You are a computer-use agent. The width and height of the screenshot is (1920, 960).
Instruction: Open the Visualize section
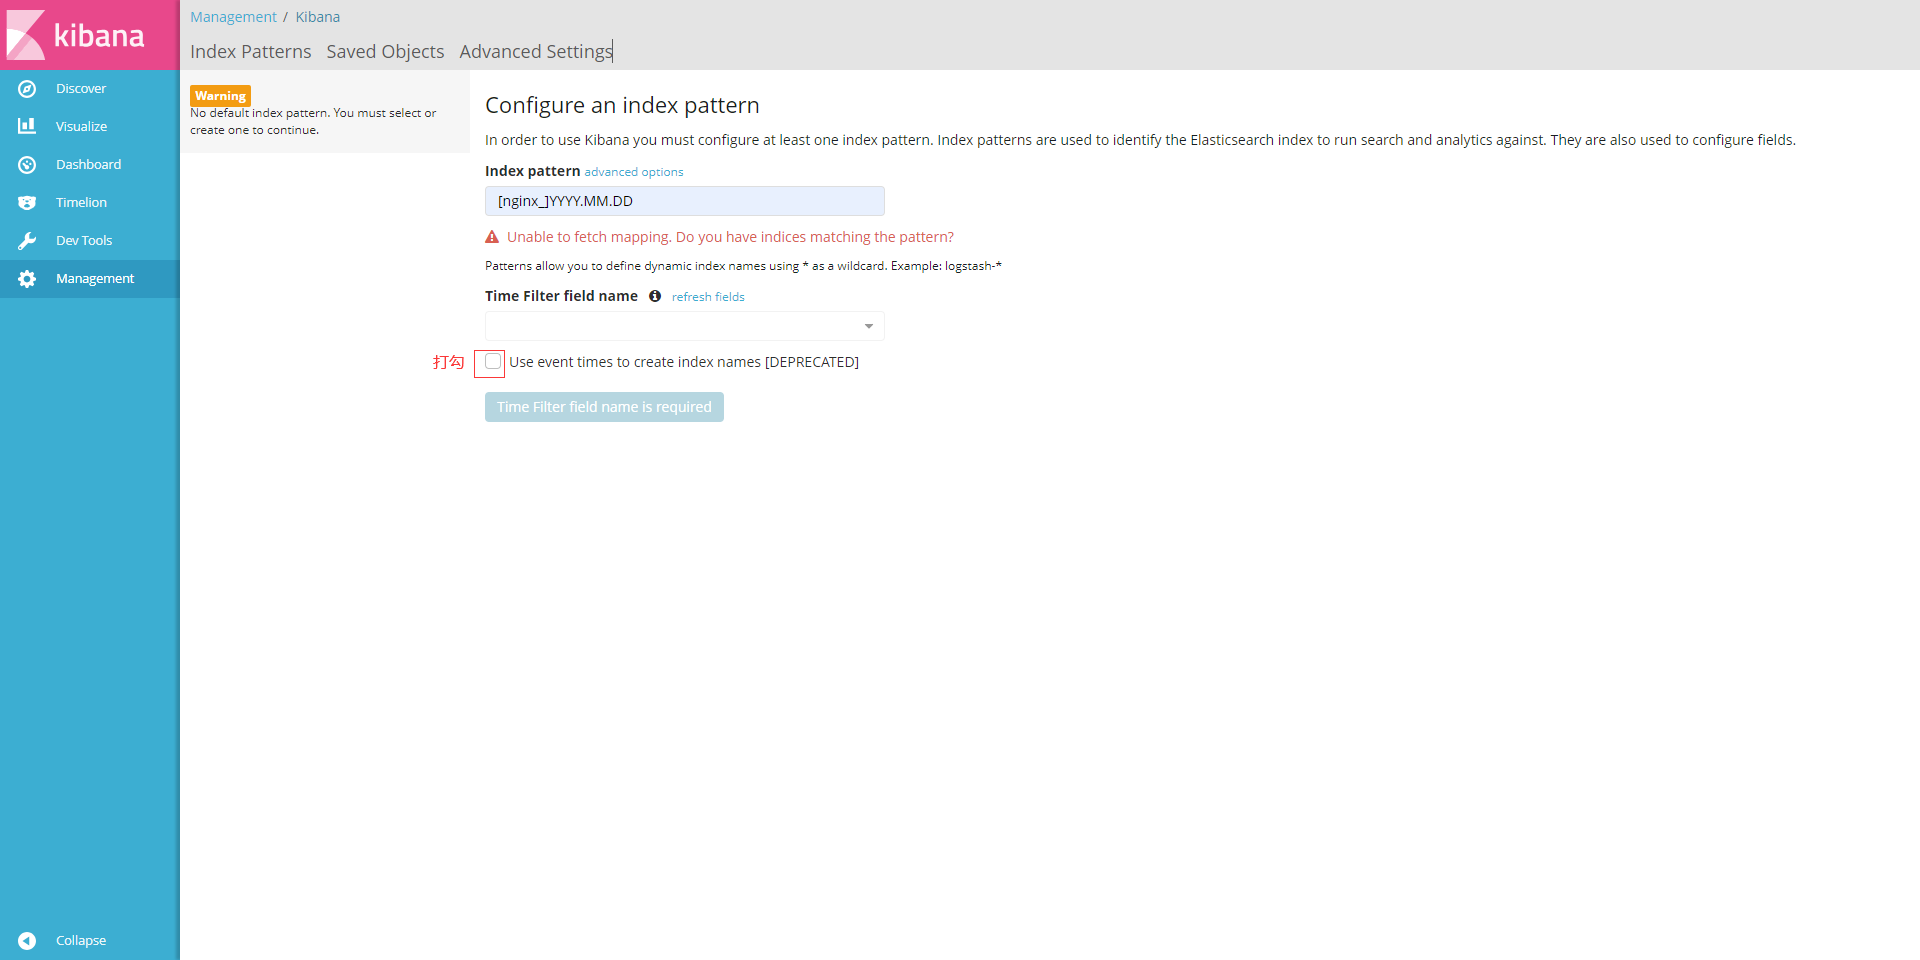pyautogui.click(x=81, y=127)
